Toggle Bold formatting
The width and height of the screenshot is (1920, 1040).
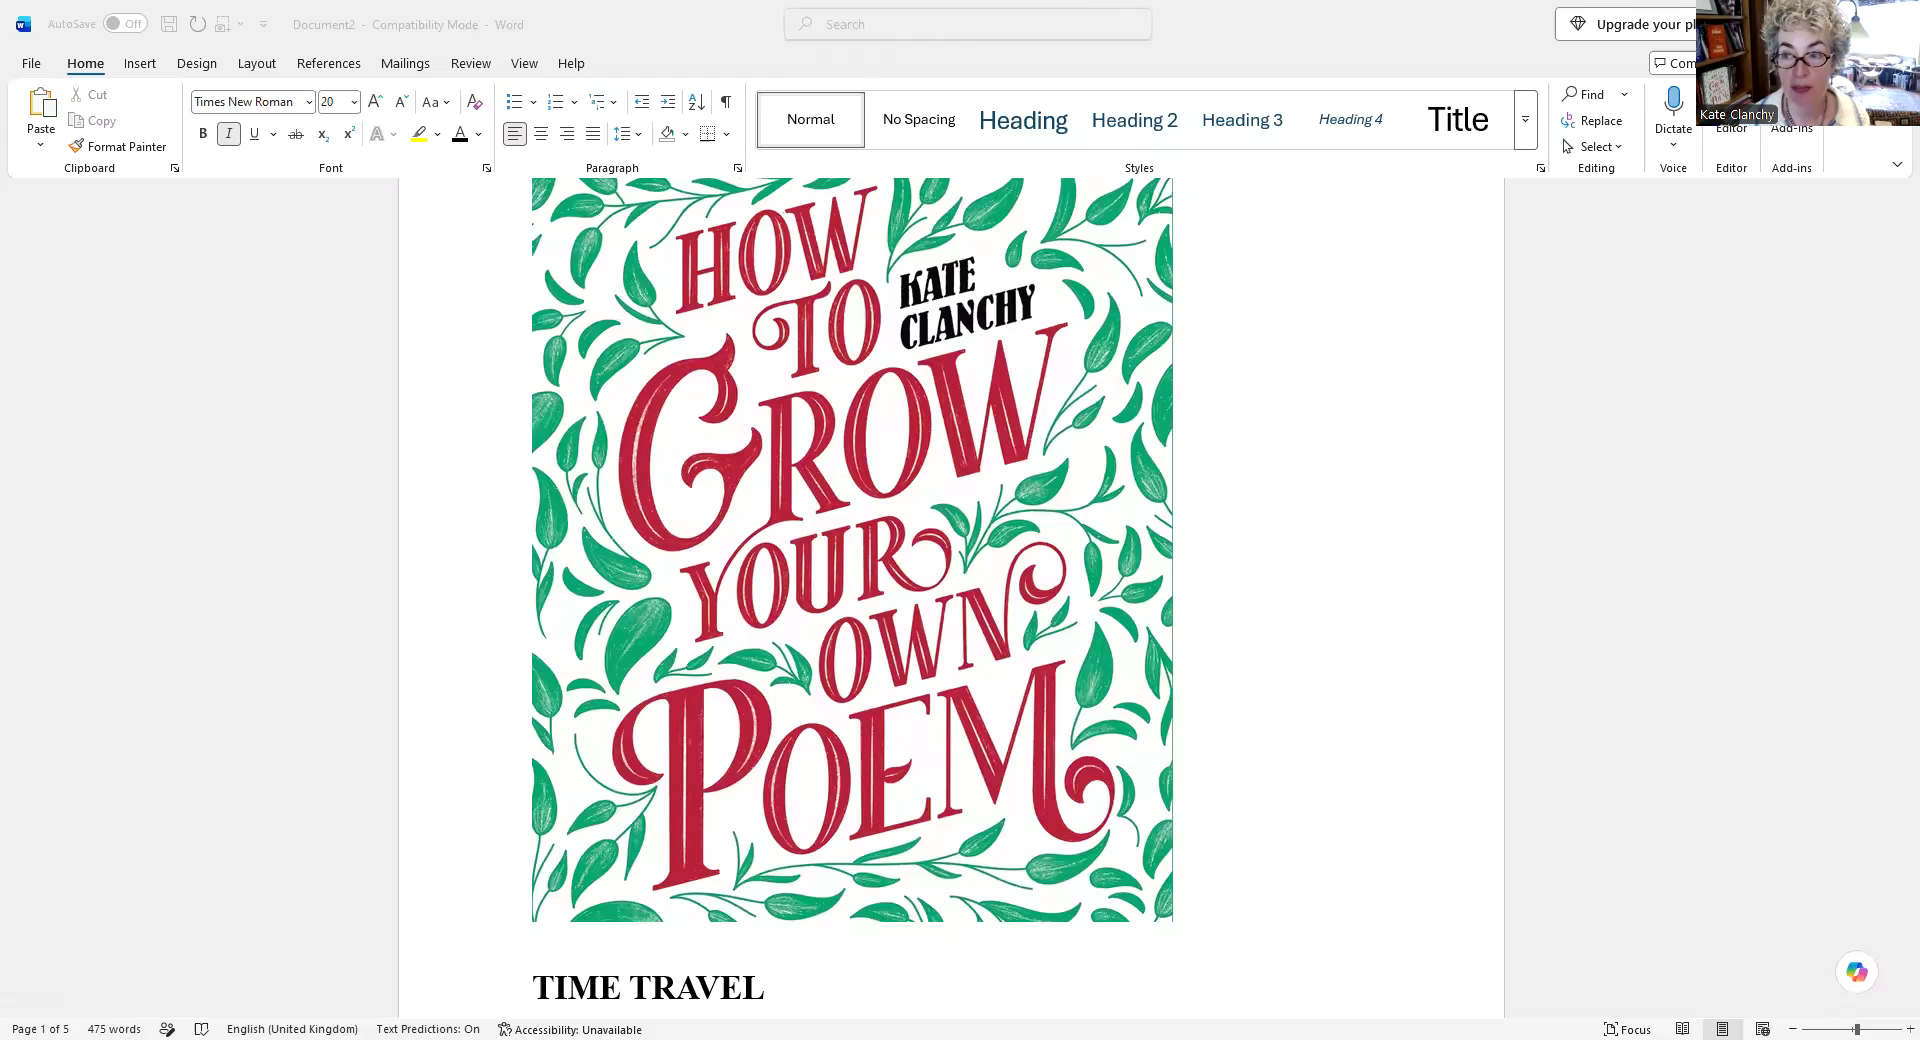point(203,134)
